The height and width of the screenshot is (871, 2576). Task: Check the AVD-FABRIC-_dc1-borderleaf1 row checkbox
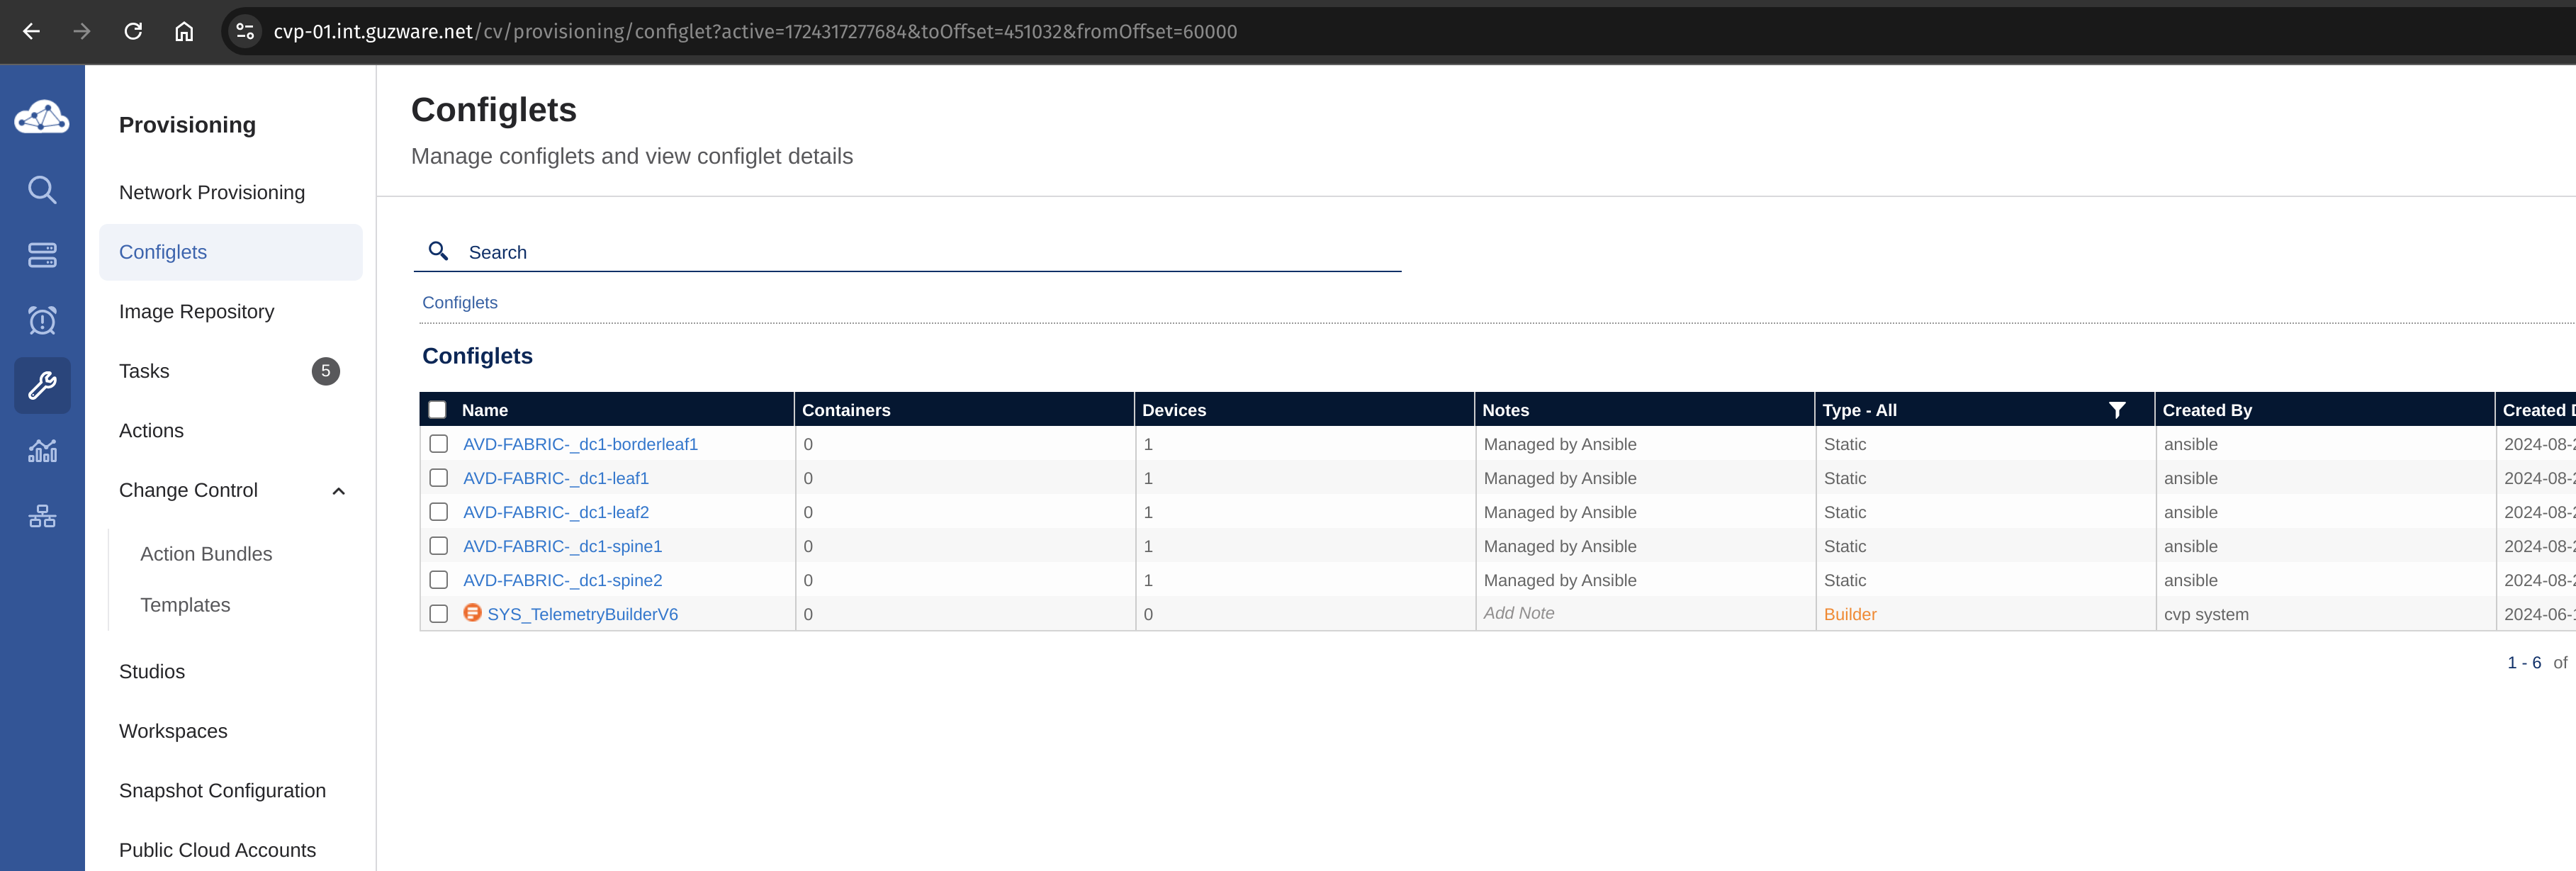point(438,444)
